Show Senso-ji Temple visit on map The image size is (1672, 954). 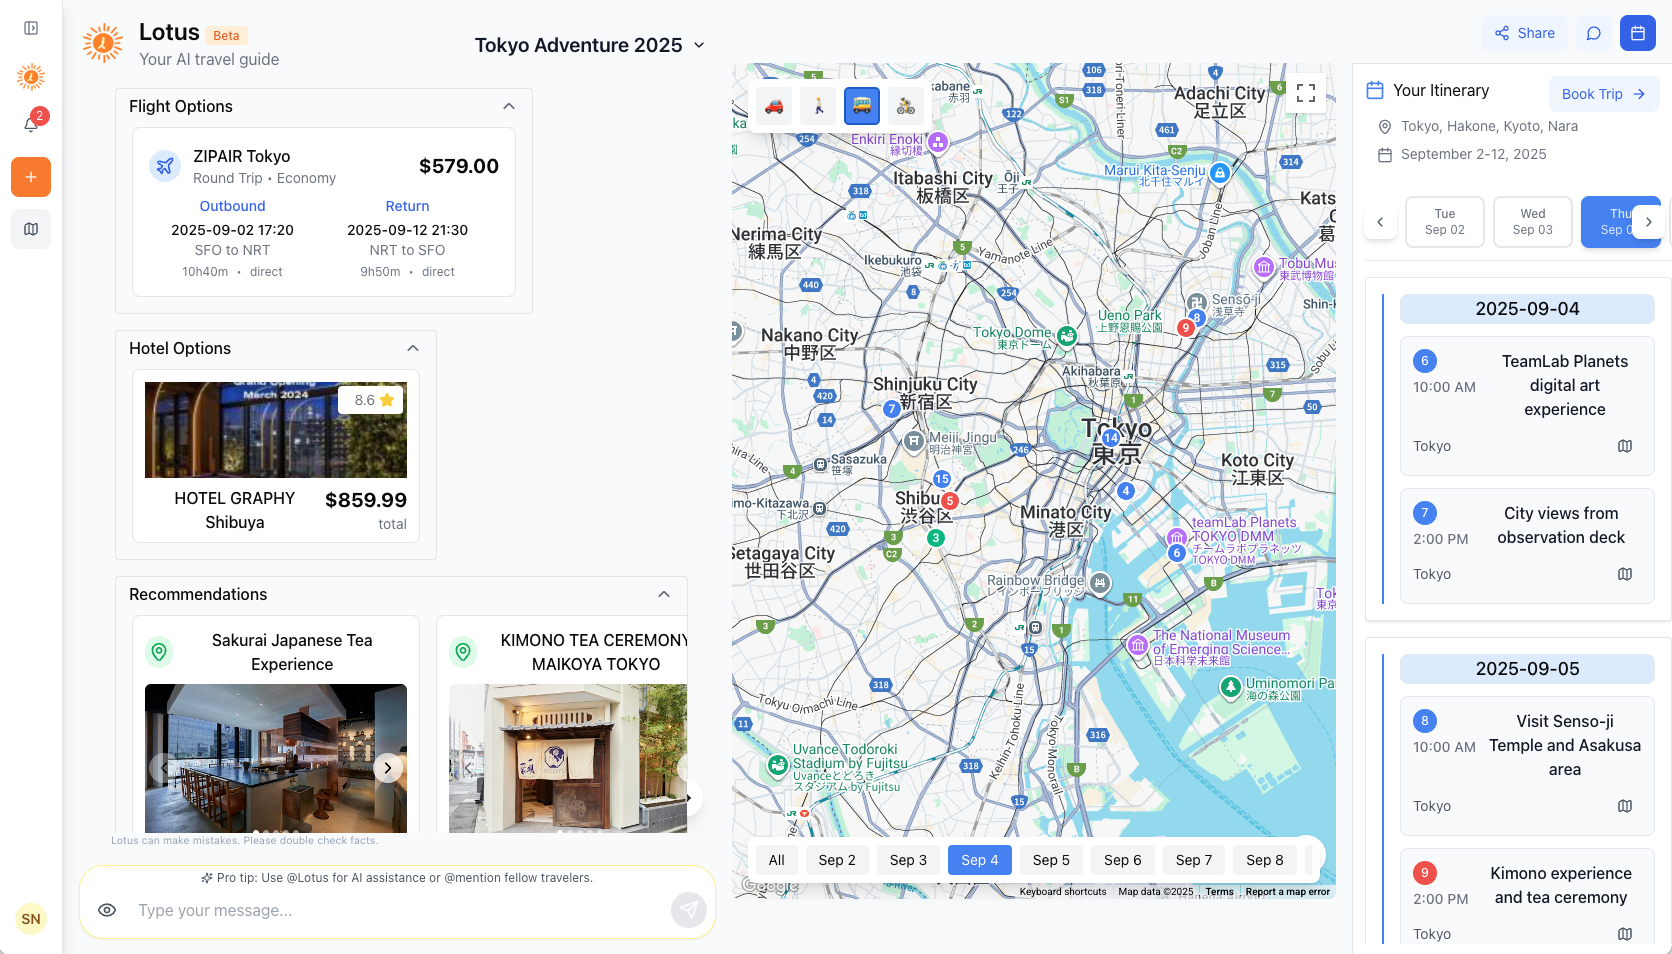(1625, 806)
